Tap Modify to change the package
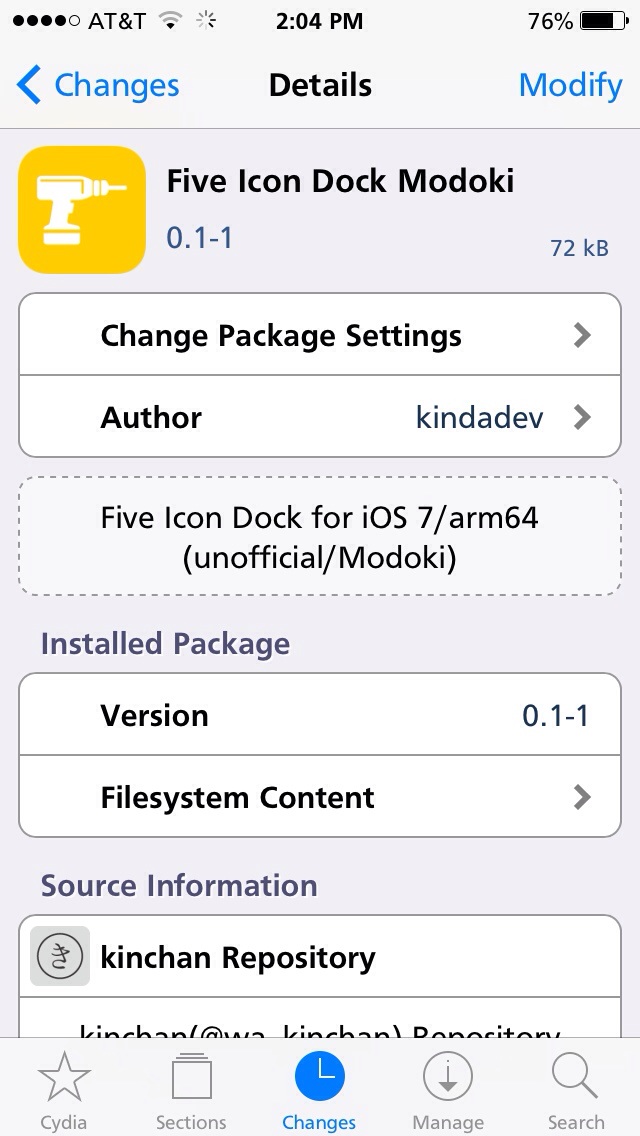The width and height of the screenshot is (640, 1136). pos(570,86)
